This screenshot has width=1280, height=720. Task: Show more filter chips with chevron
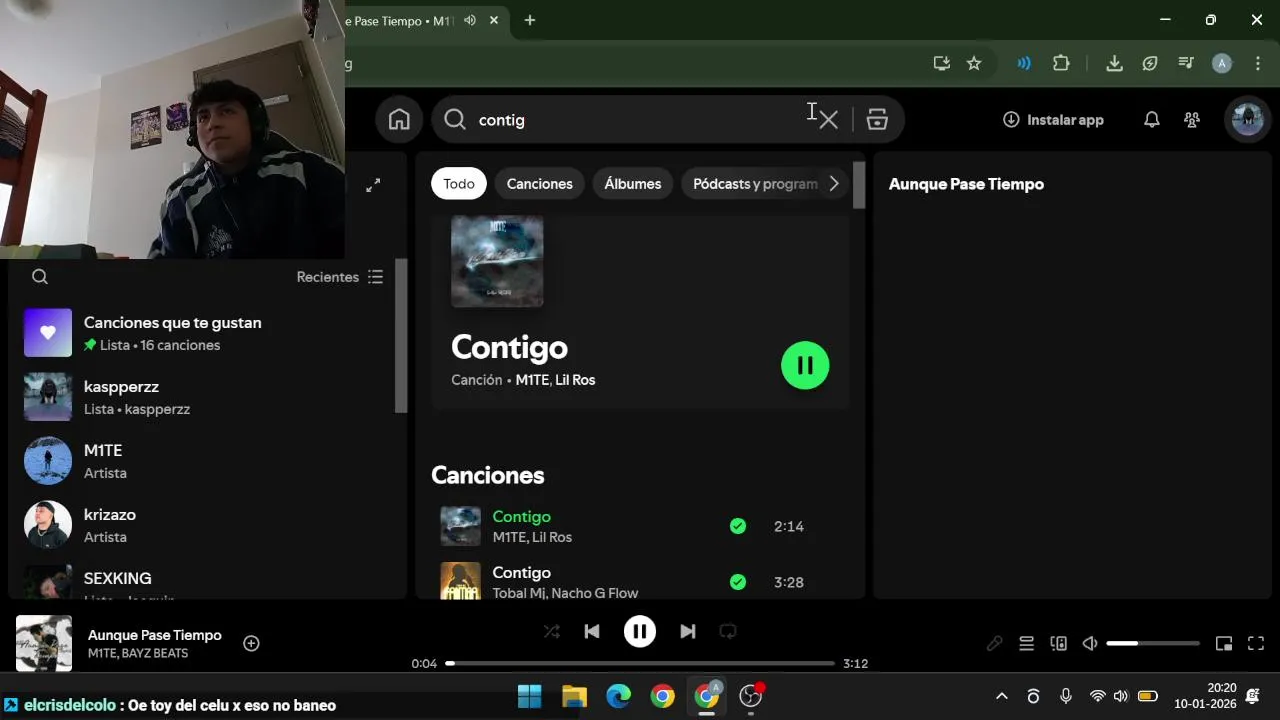(x=834, y=184)
